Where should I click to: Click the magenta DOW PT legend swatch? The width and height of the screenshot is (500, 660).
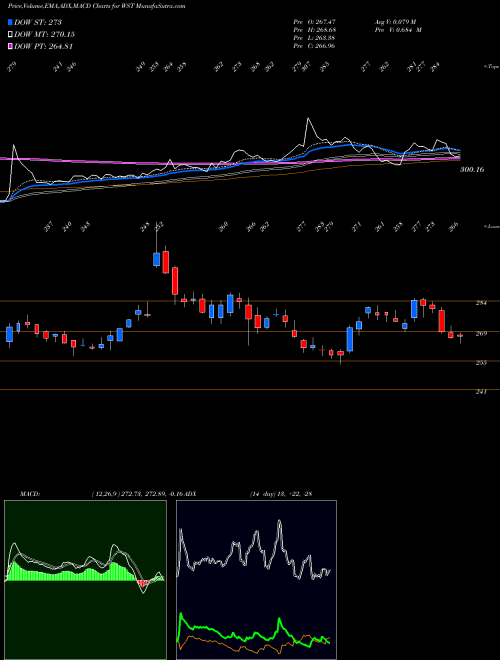click(10, 46)
